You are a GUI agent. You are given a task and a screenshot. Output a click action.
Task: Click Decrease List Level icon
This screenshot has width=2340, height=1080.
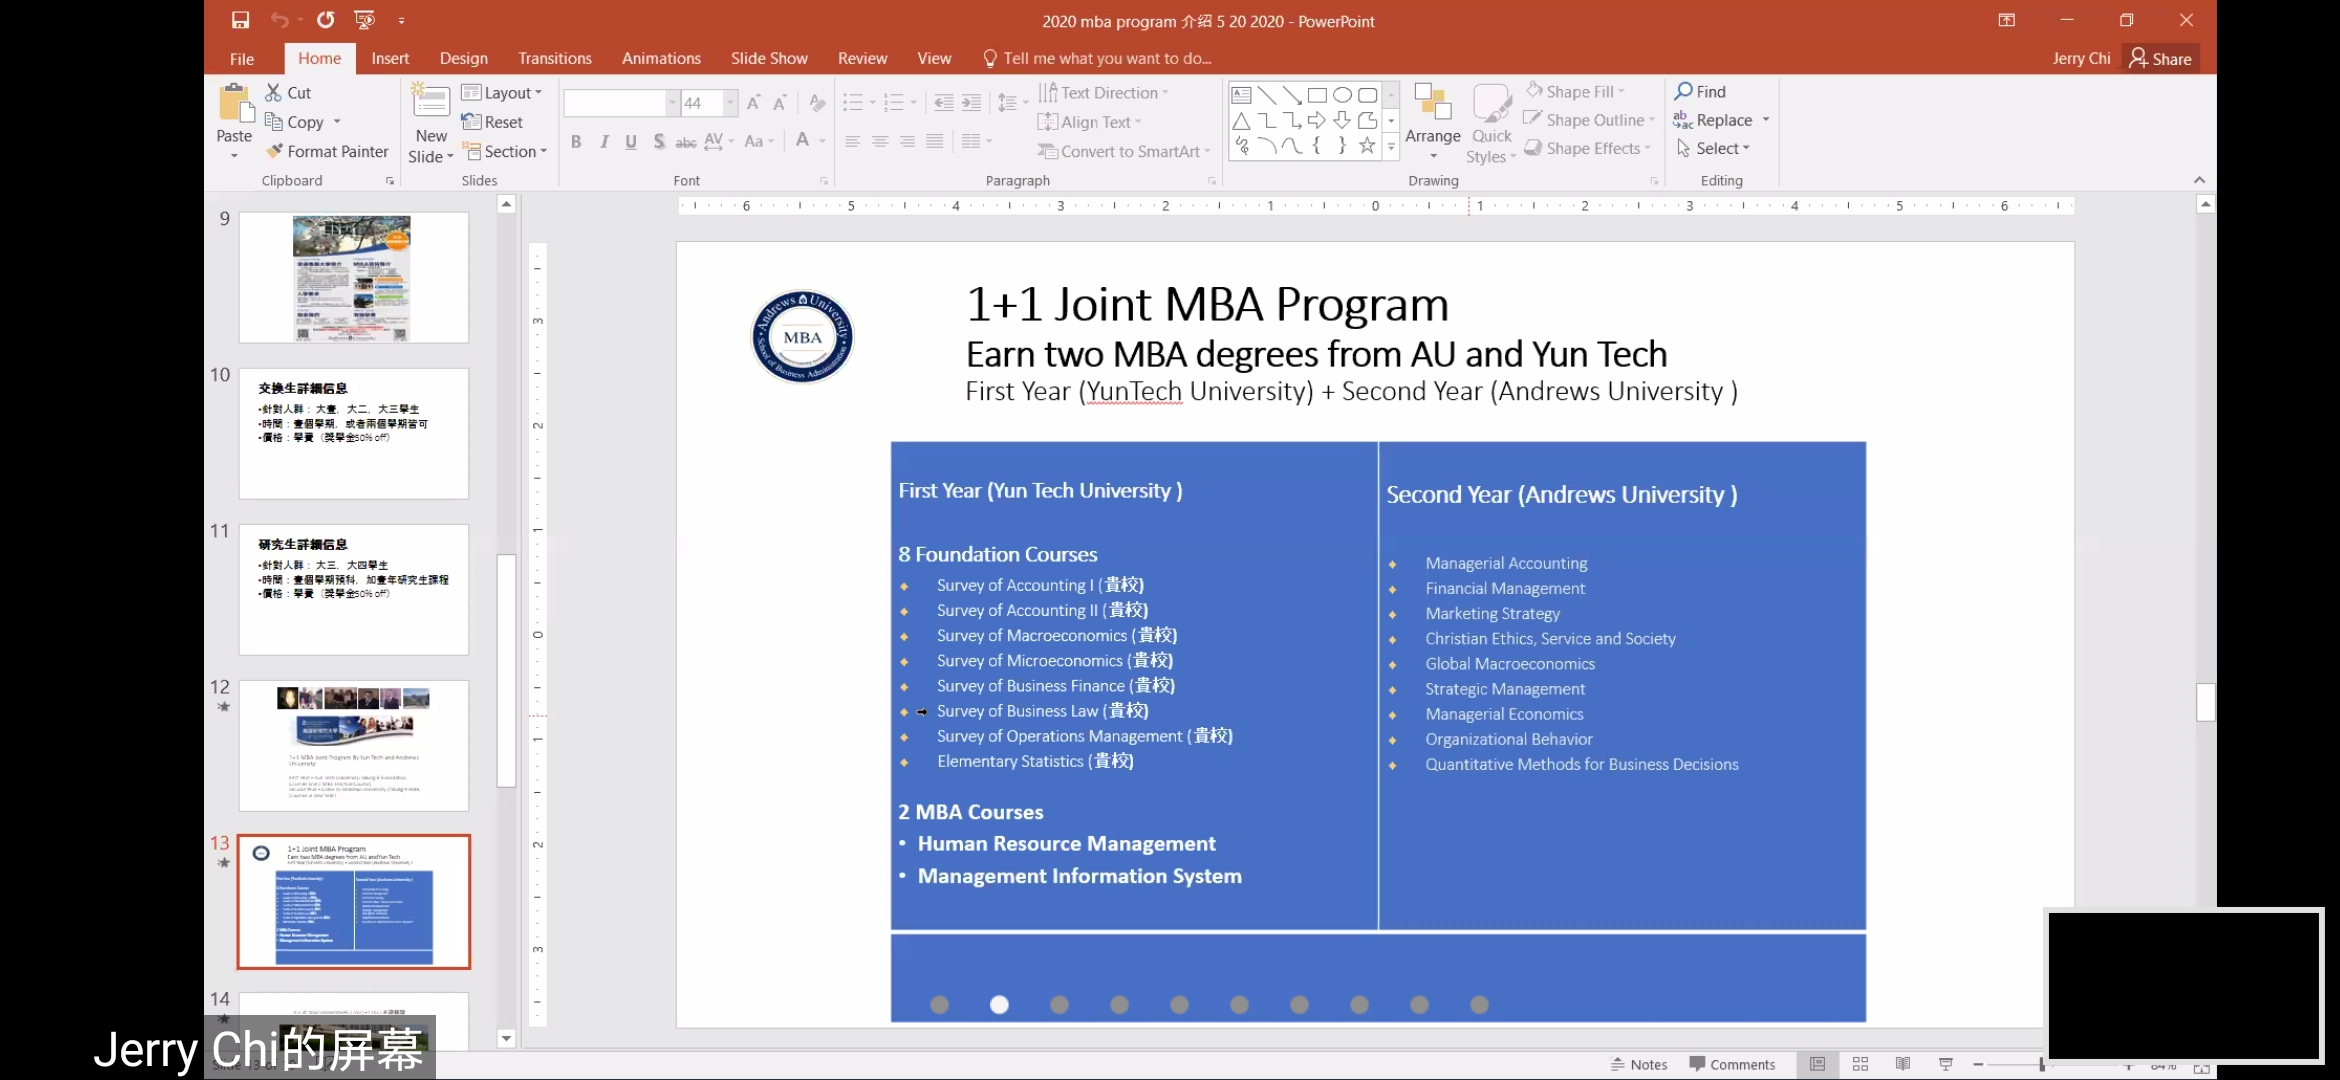[943, 102]
